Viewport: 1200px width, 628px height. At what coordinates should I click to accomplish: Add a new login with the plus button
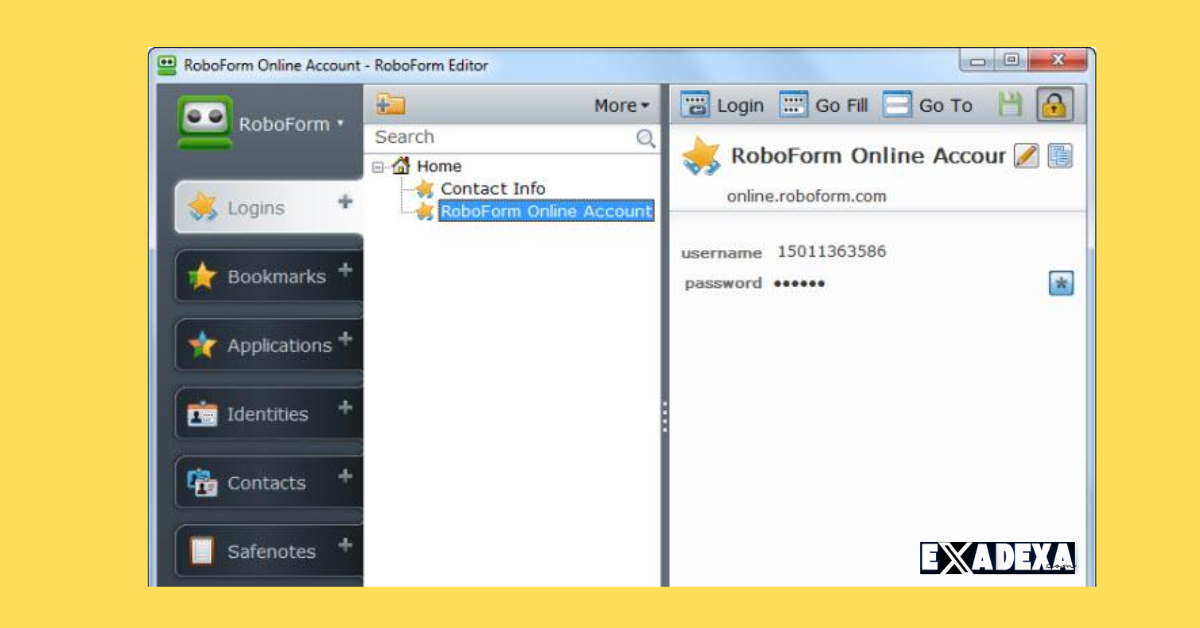[x=345, y=202]
